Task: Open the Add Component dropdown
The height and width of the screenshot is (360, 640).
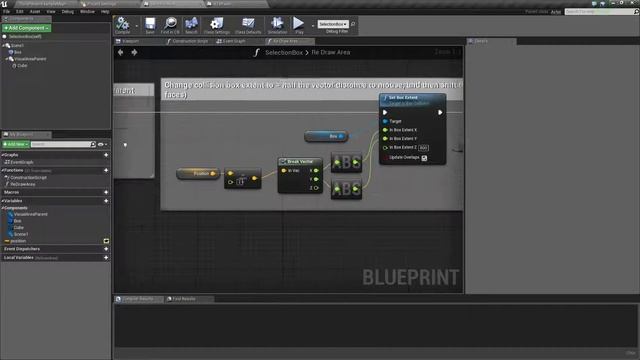Action: pos(27,28)
